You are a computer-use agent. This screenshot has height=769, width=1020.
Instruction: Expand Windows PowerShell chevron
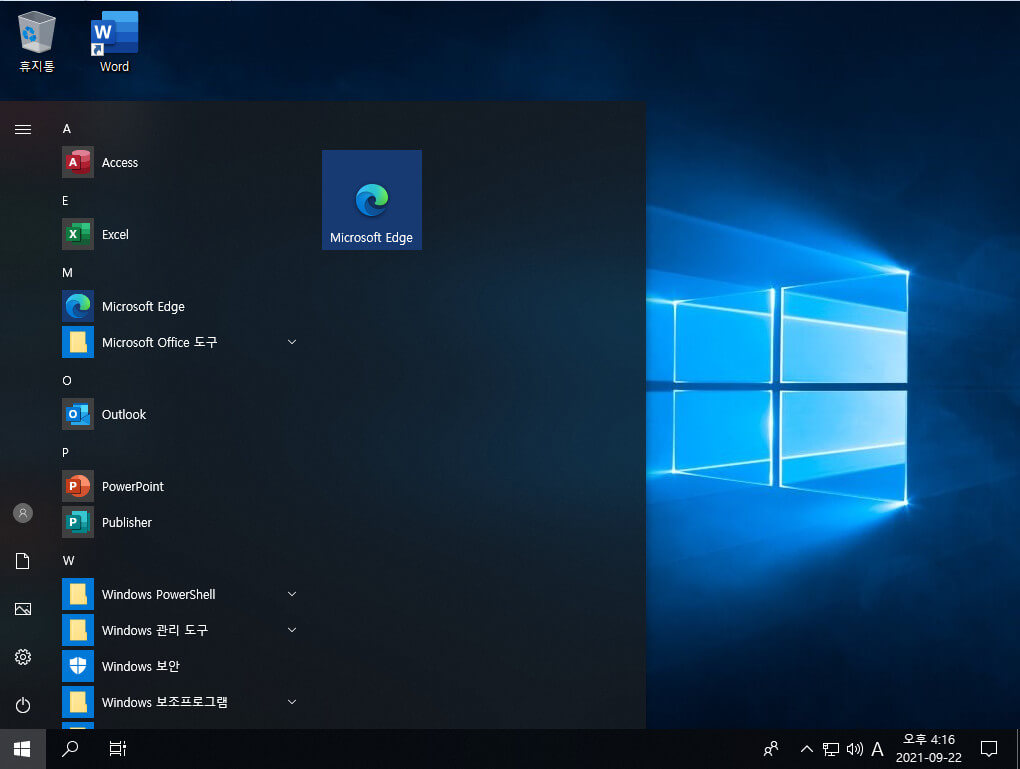click(x=292, y=594)
